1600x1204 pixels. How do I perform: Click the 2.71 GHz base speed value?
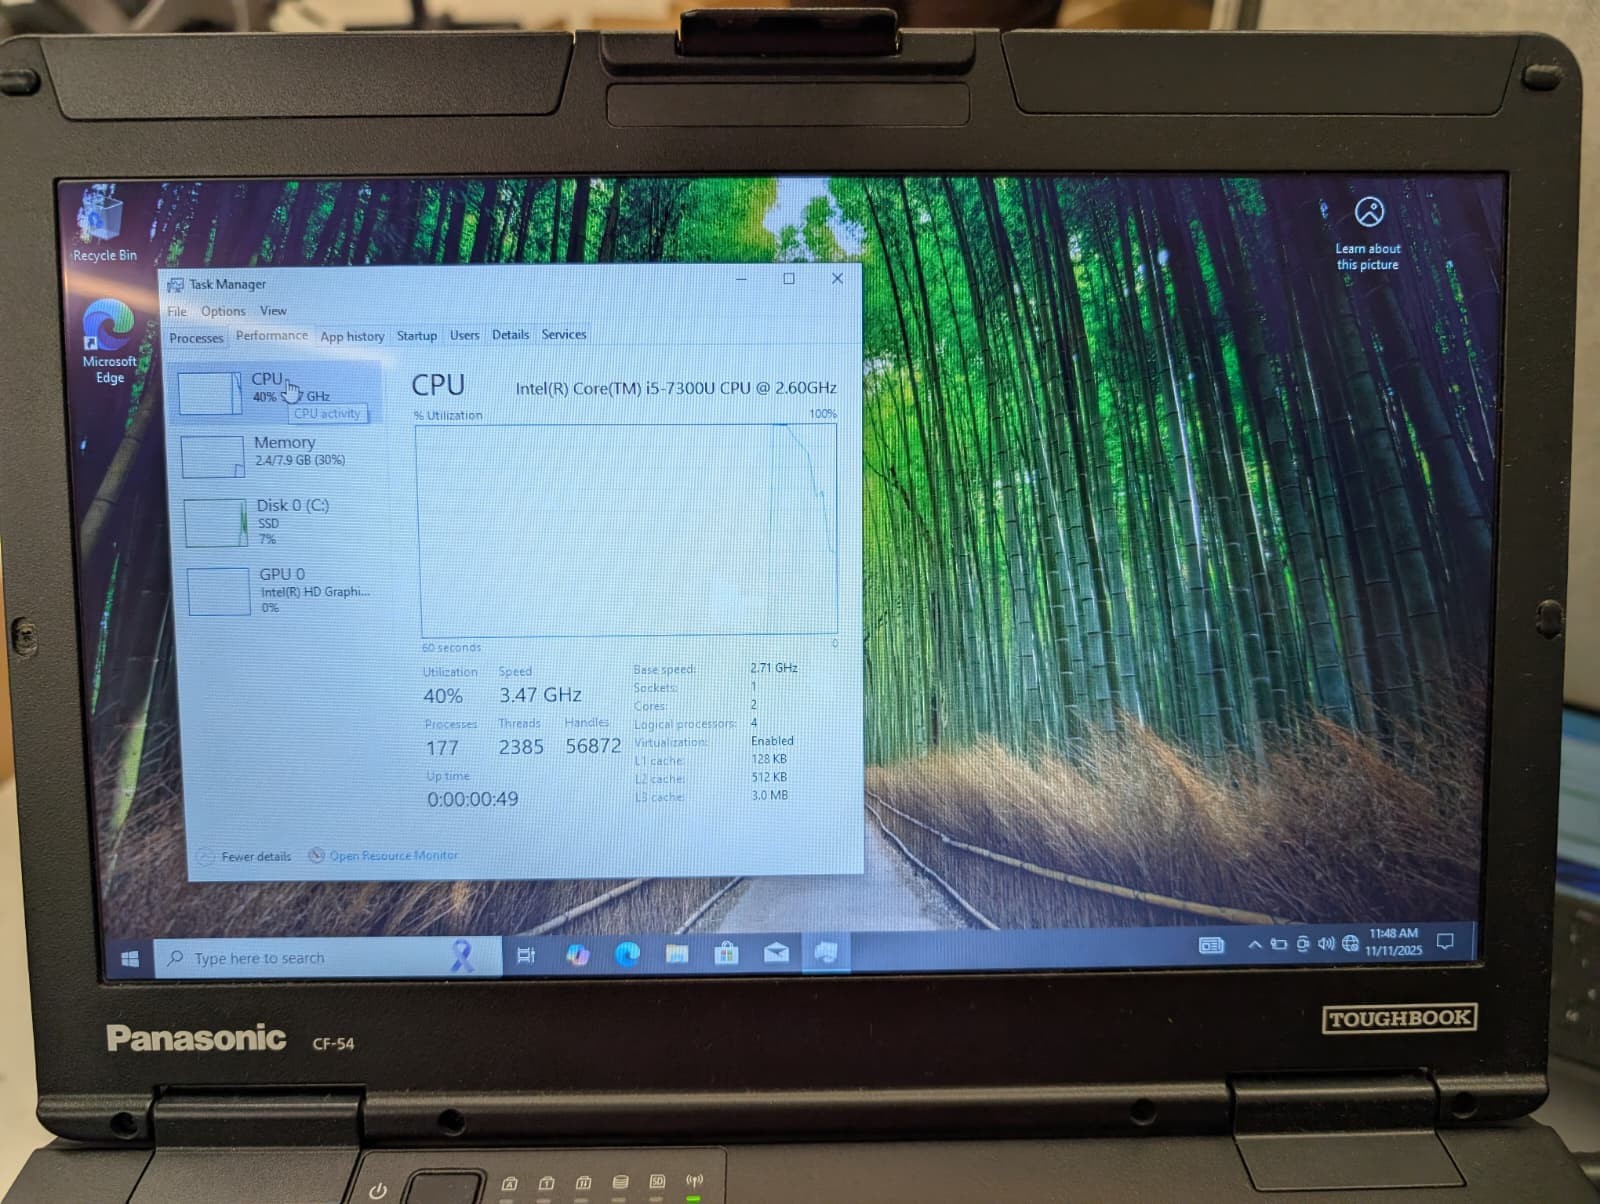coord(774,668)
